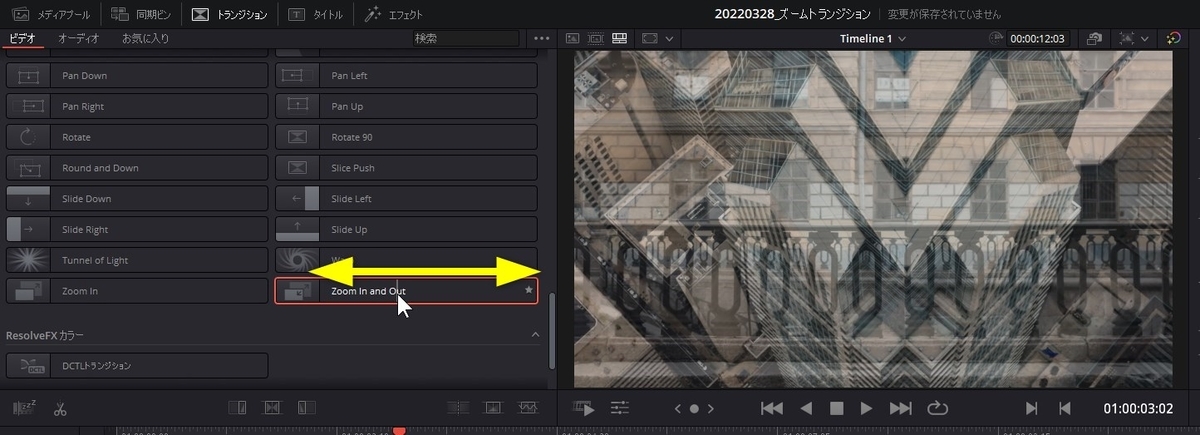Choose the Round and Down transition
The image size is (1200, 435).
coord(137,168)
